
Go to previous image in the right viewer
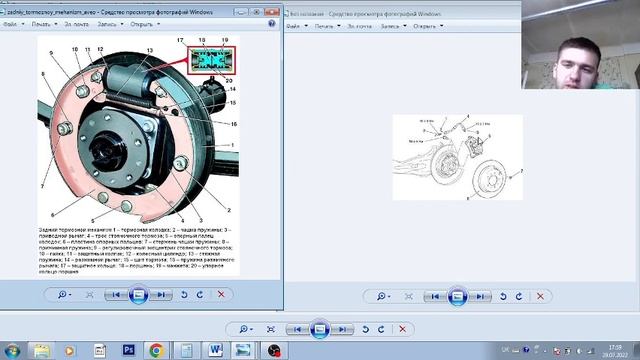click(435, 296)
